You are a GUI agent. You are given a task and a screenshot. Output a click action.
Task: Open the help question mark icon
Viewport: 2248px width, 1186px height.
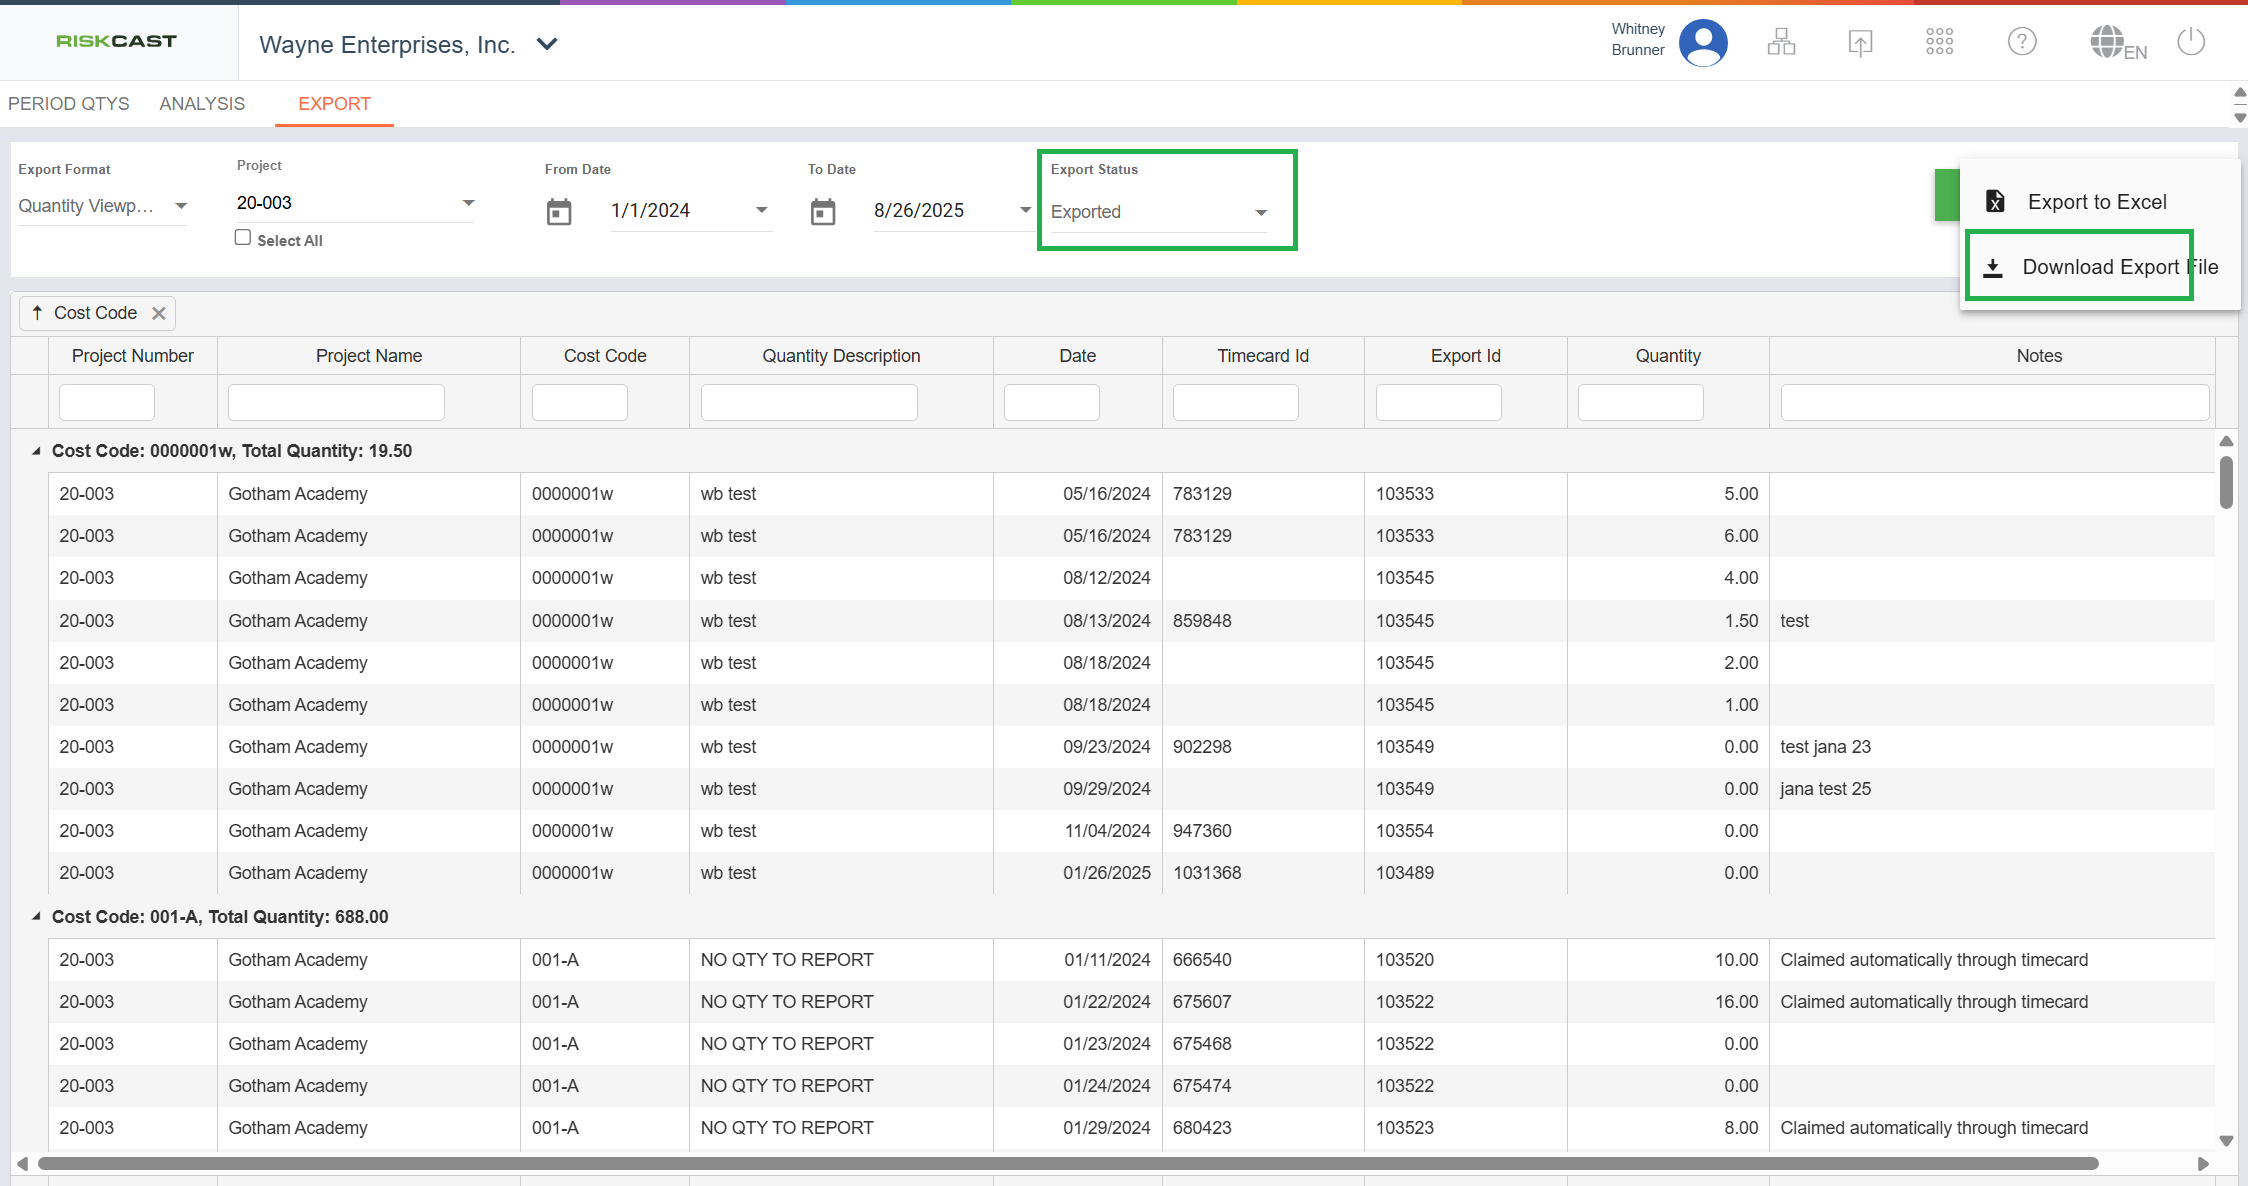(x=2022, y=42)
